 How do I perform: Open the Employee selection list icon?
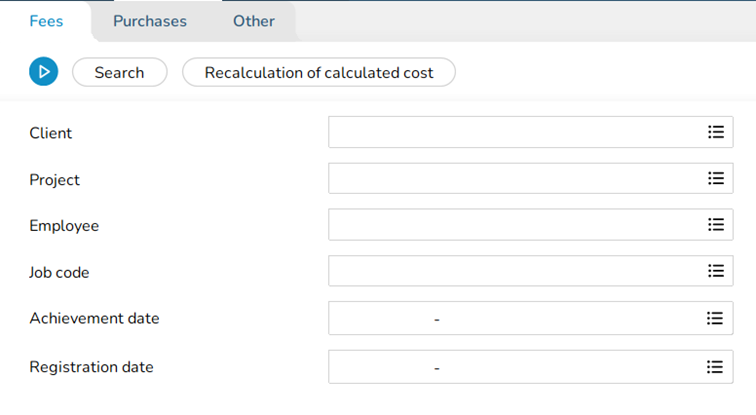pos(715,225)
